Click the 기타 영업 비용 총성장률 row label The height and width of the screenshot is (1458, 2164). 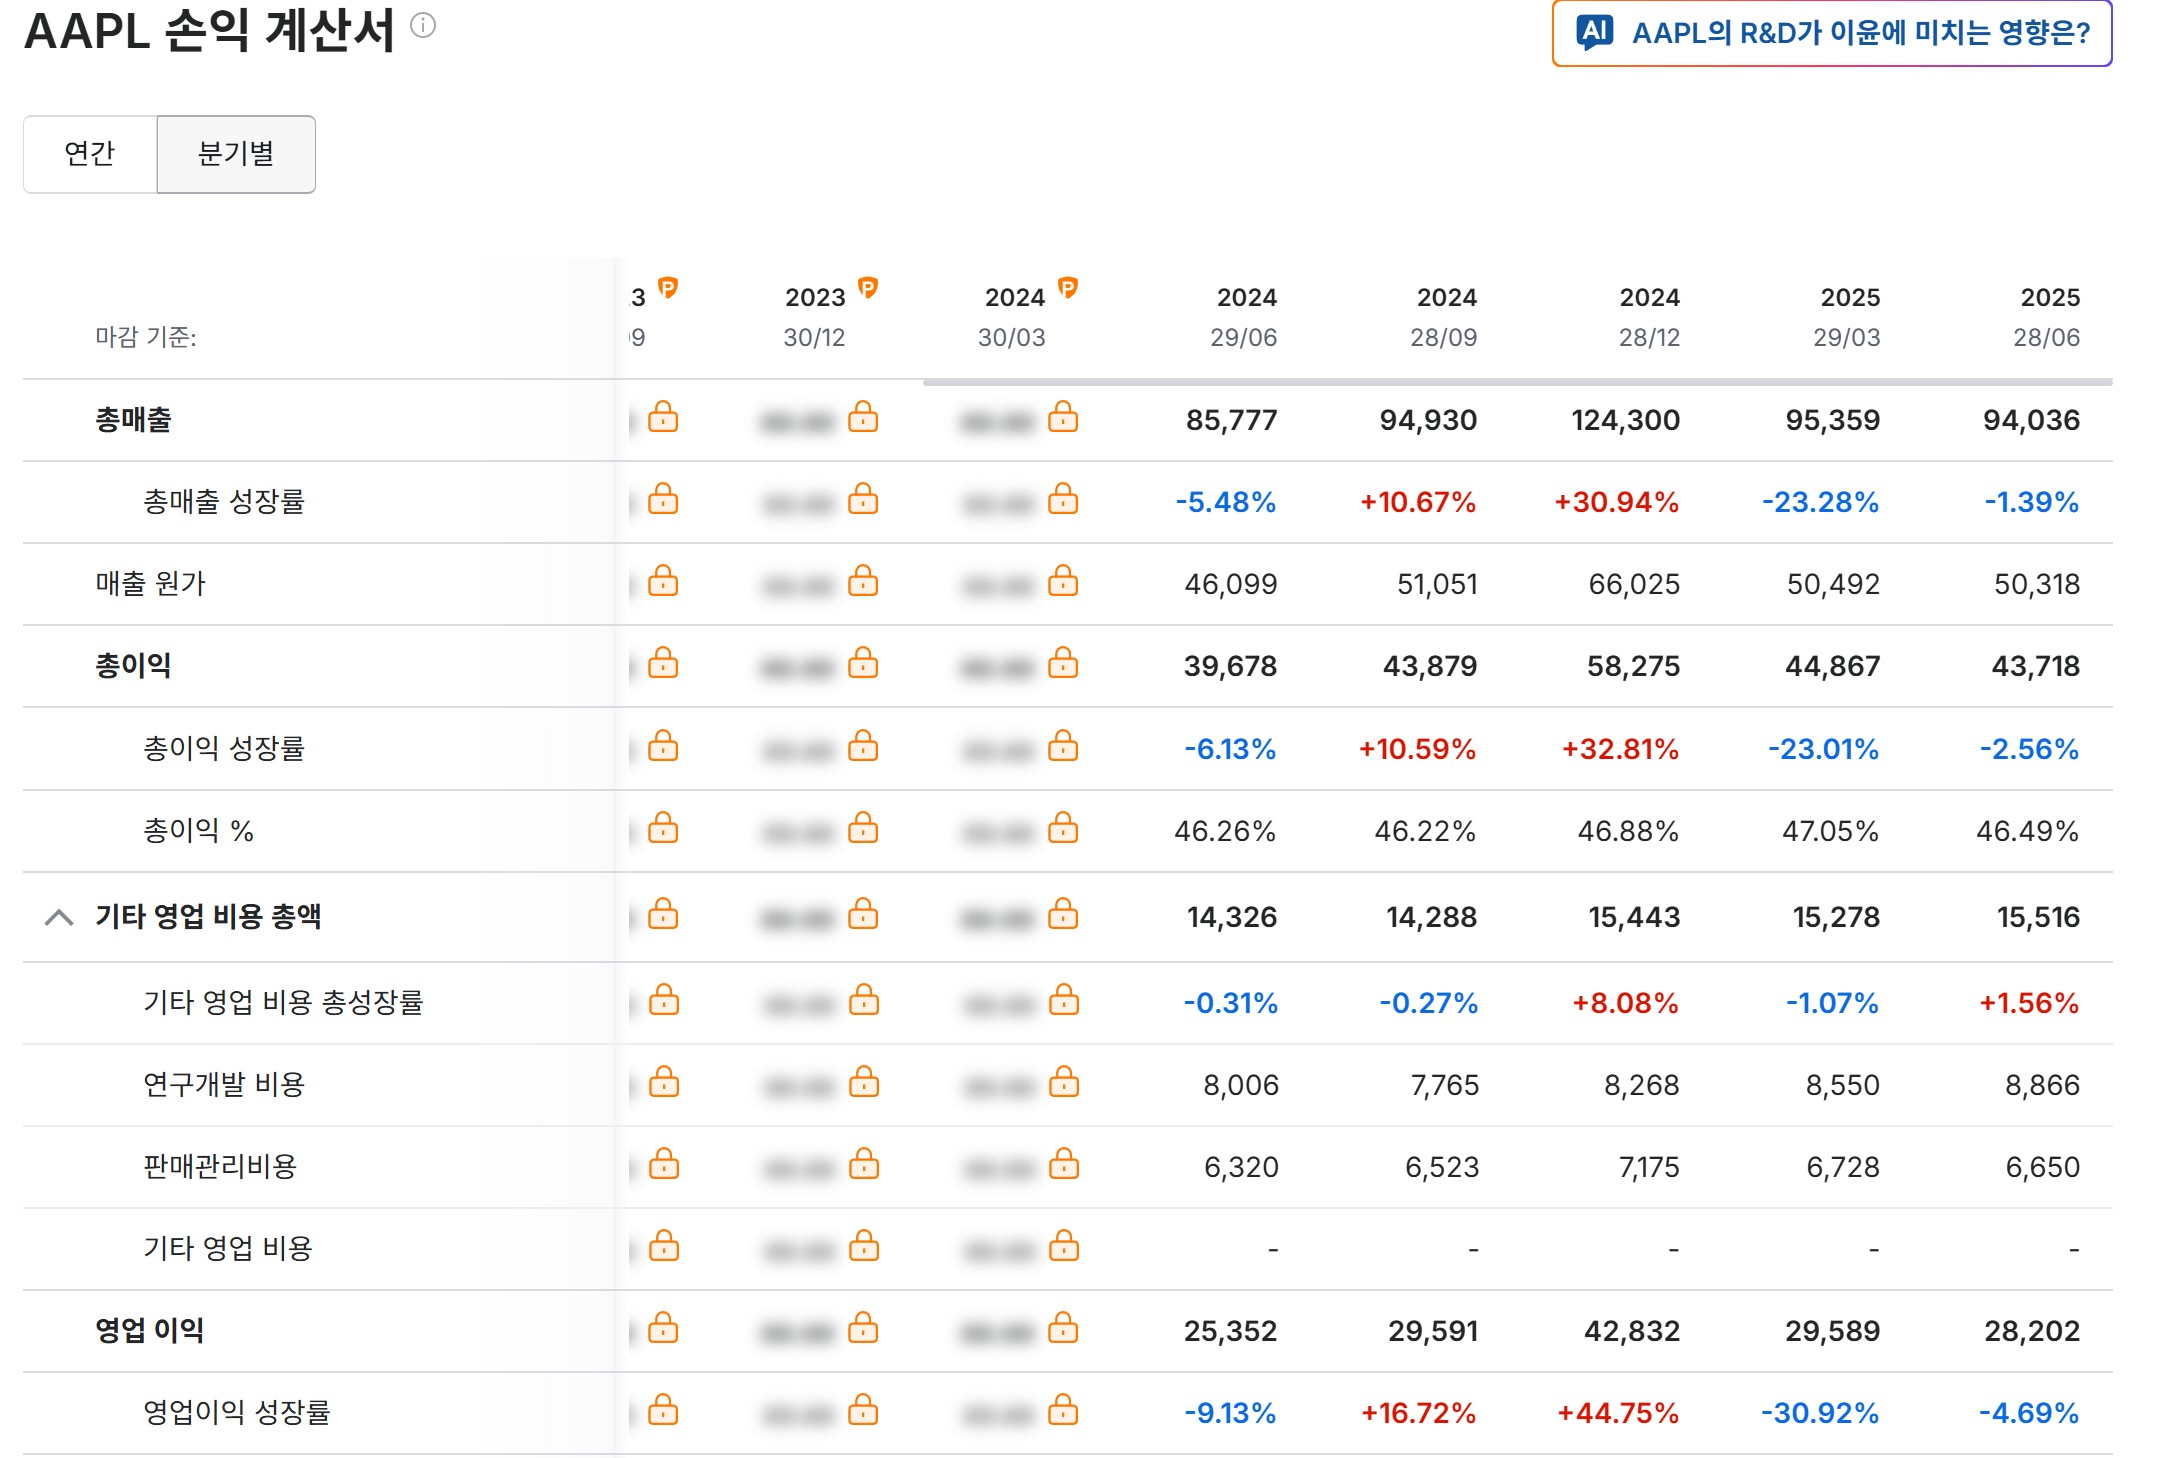[283, 1003]
